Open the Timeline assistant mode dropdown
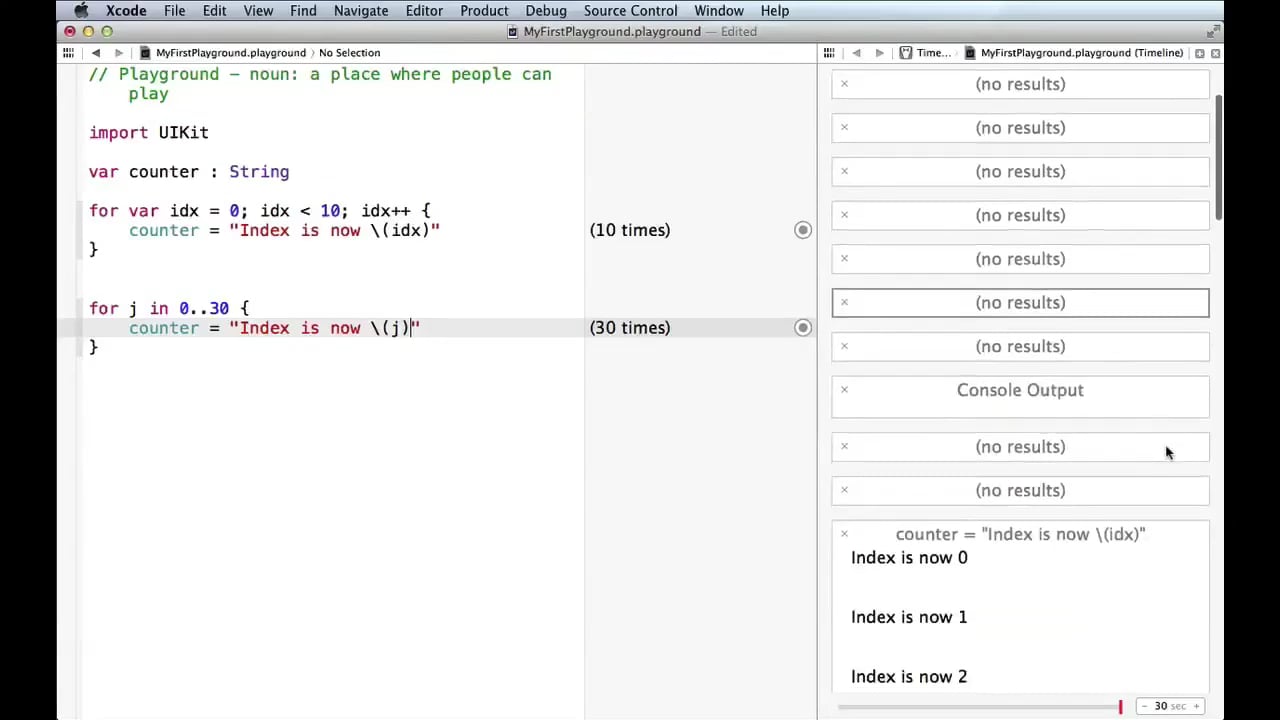1280x720 pixels. point(925,53)
